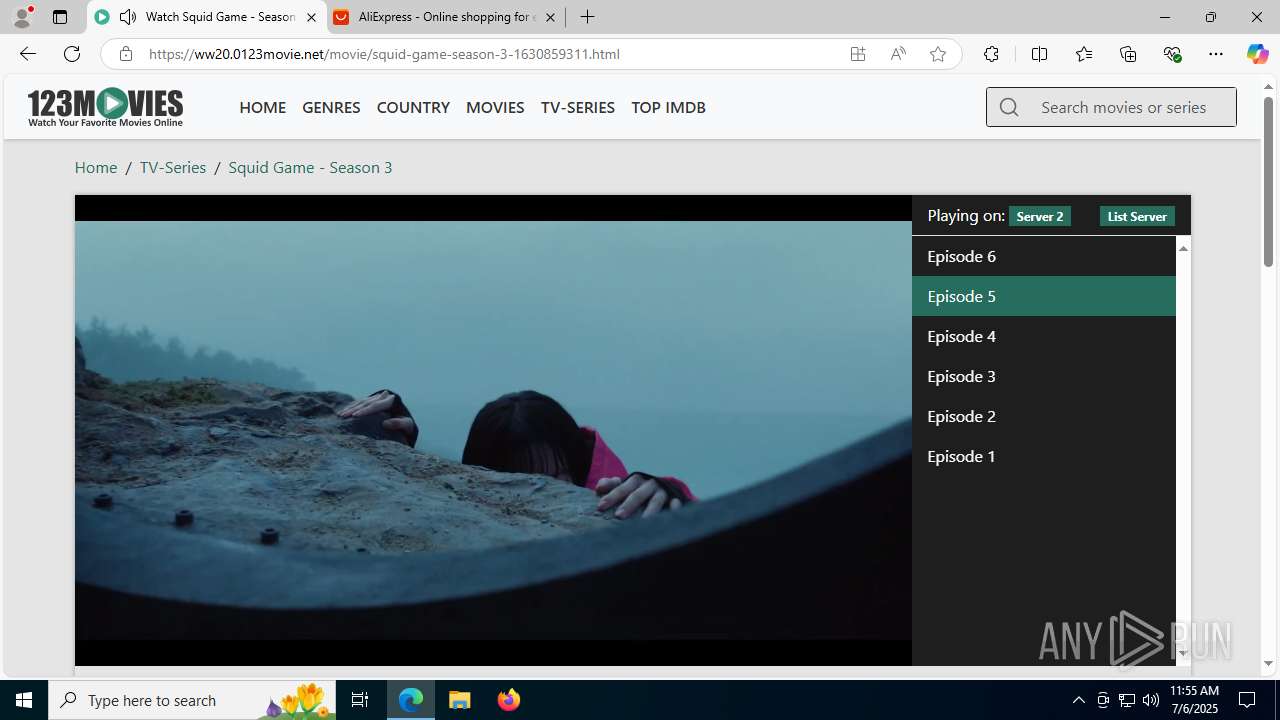1280x720 pixels.
Task: Click the Server 2 button
Action: point(1040,216)
